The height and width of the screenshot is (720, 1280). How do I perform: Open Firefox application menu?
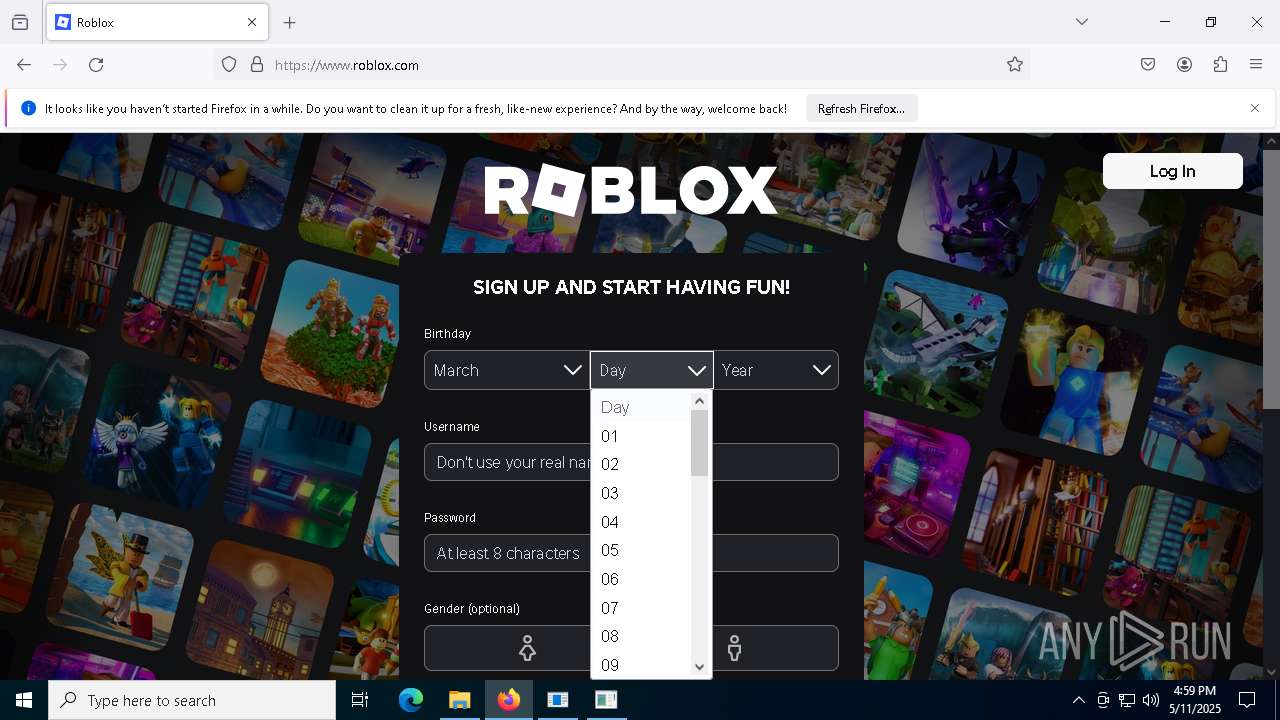tap(1256, 65)
